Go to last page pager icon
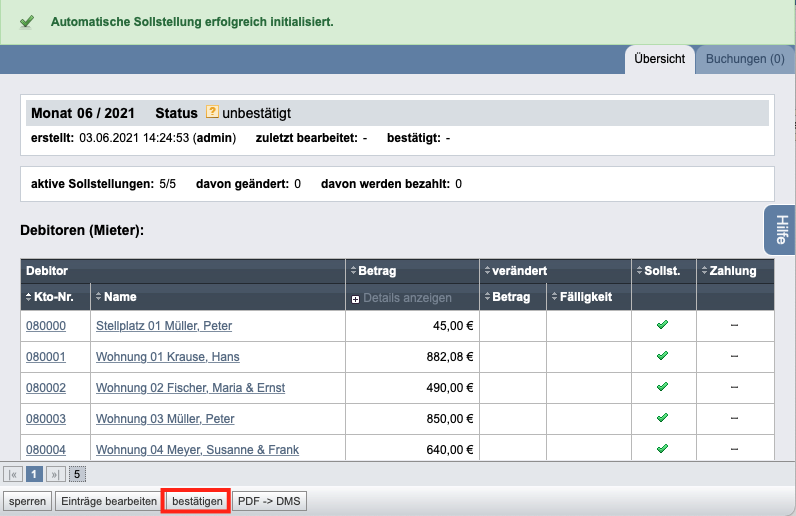This screenshot has height=516, width=796. click(55, 474)
